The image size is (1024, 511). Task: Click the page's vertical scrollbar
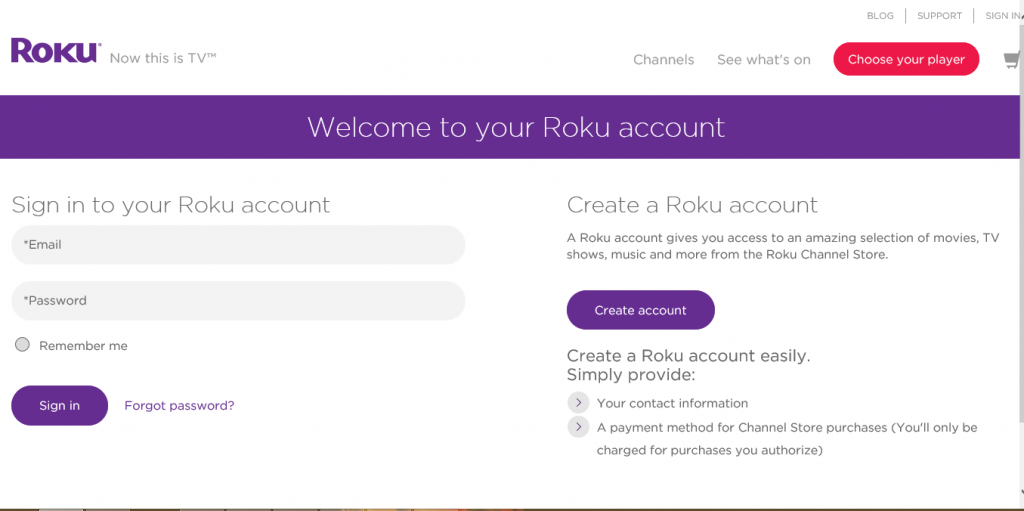coord(1019,250)
